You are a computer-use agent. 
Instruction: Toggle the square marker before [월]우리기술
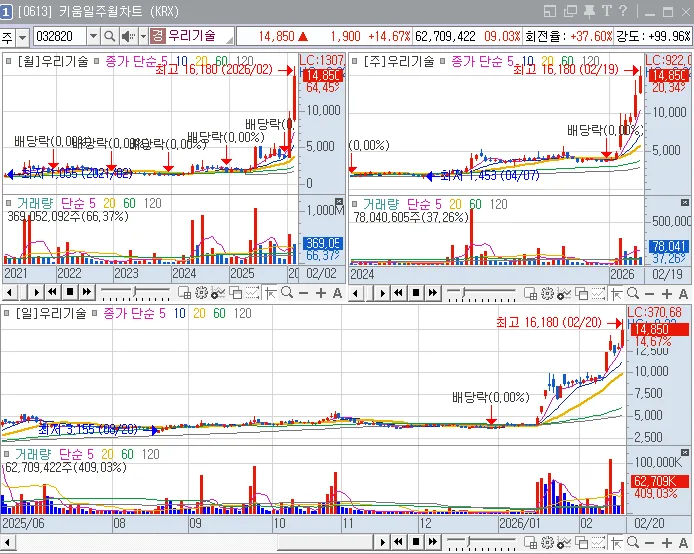pyautogui.click(x=8, y=61)
